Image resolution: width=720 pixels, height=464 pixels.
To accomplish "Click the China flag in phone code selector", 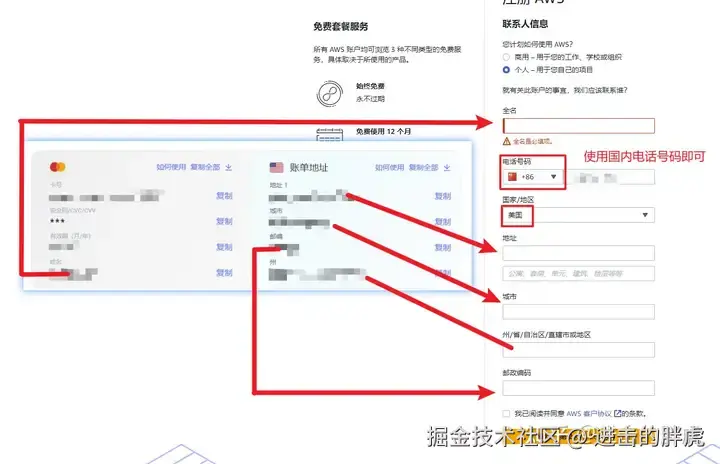I will 512,177.
